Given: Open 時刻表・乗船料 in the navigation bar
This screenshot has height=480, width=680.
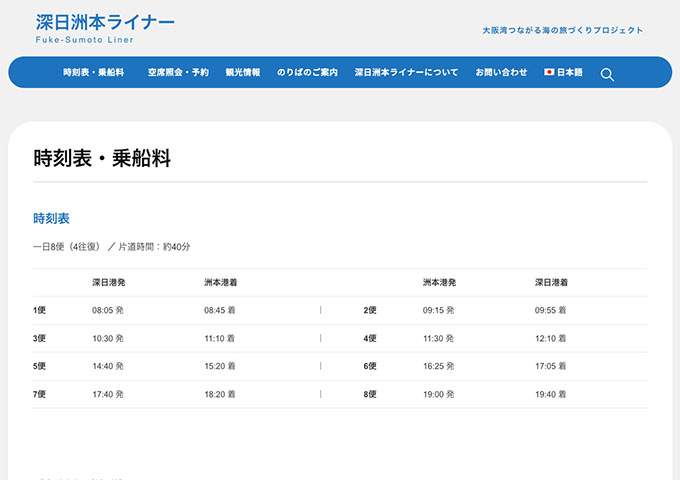Looking at the screenshot, I should (94, 72).
